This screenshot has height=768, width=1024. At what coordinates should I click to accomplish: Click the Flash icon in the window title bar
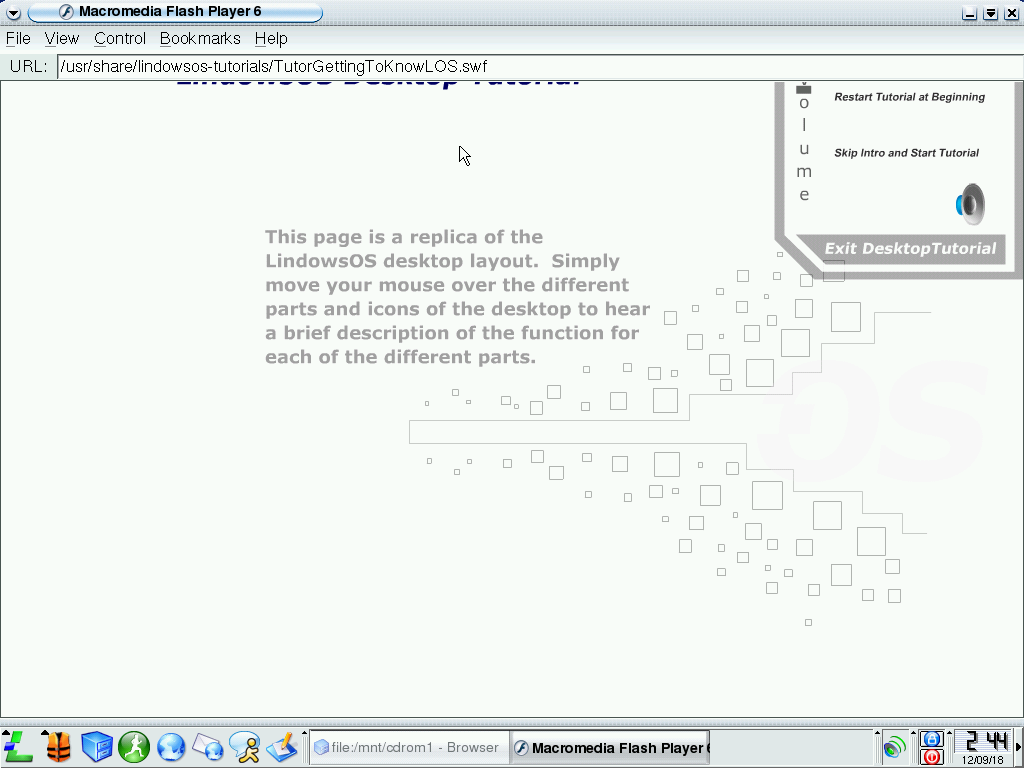click(66, 12)
